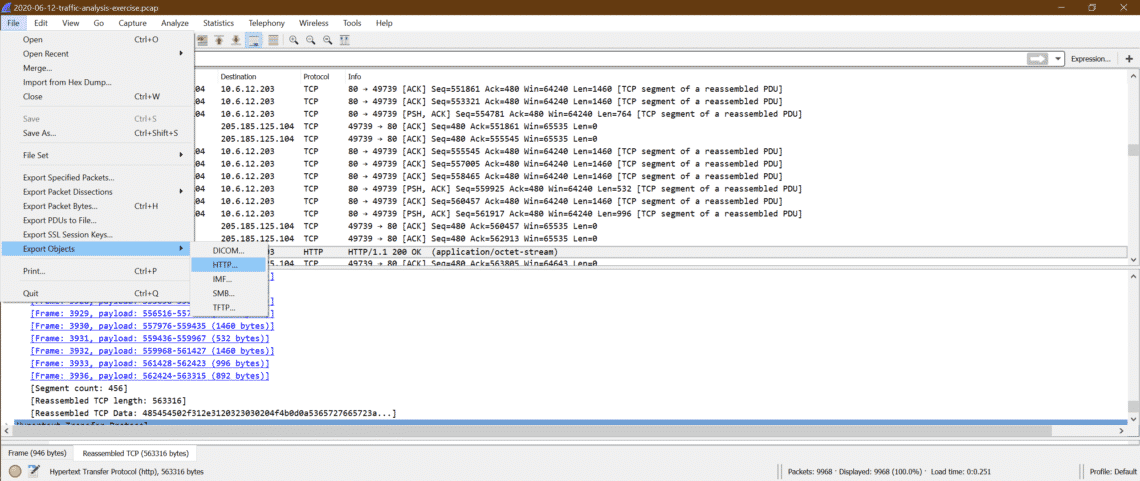Click packet list scrollbar up arrow
This screenshot has height=481, width=1140.
[x=1133, y=76]
